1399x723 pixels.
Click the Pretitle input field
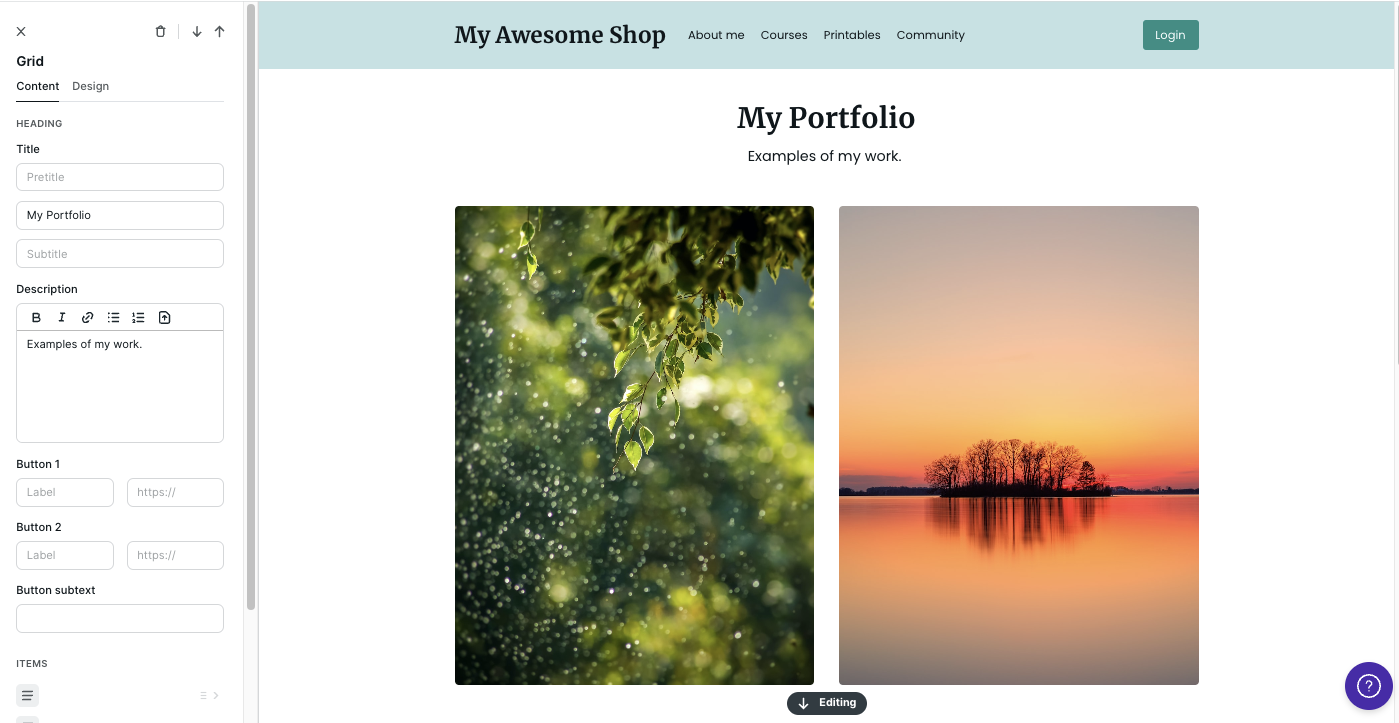(x=120, y=177)
